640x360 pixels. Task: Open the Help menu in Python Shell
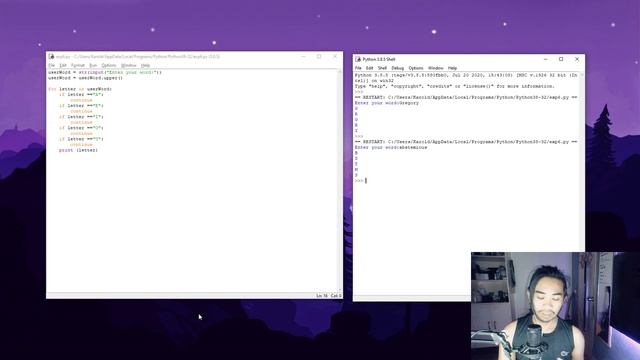tap(452, 68)
